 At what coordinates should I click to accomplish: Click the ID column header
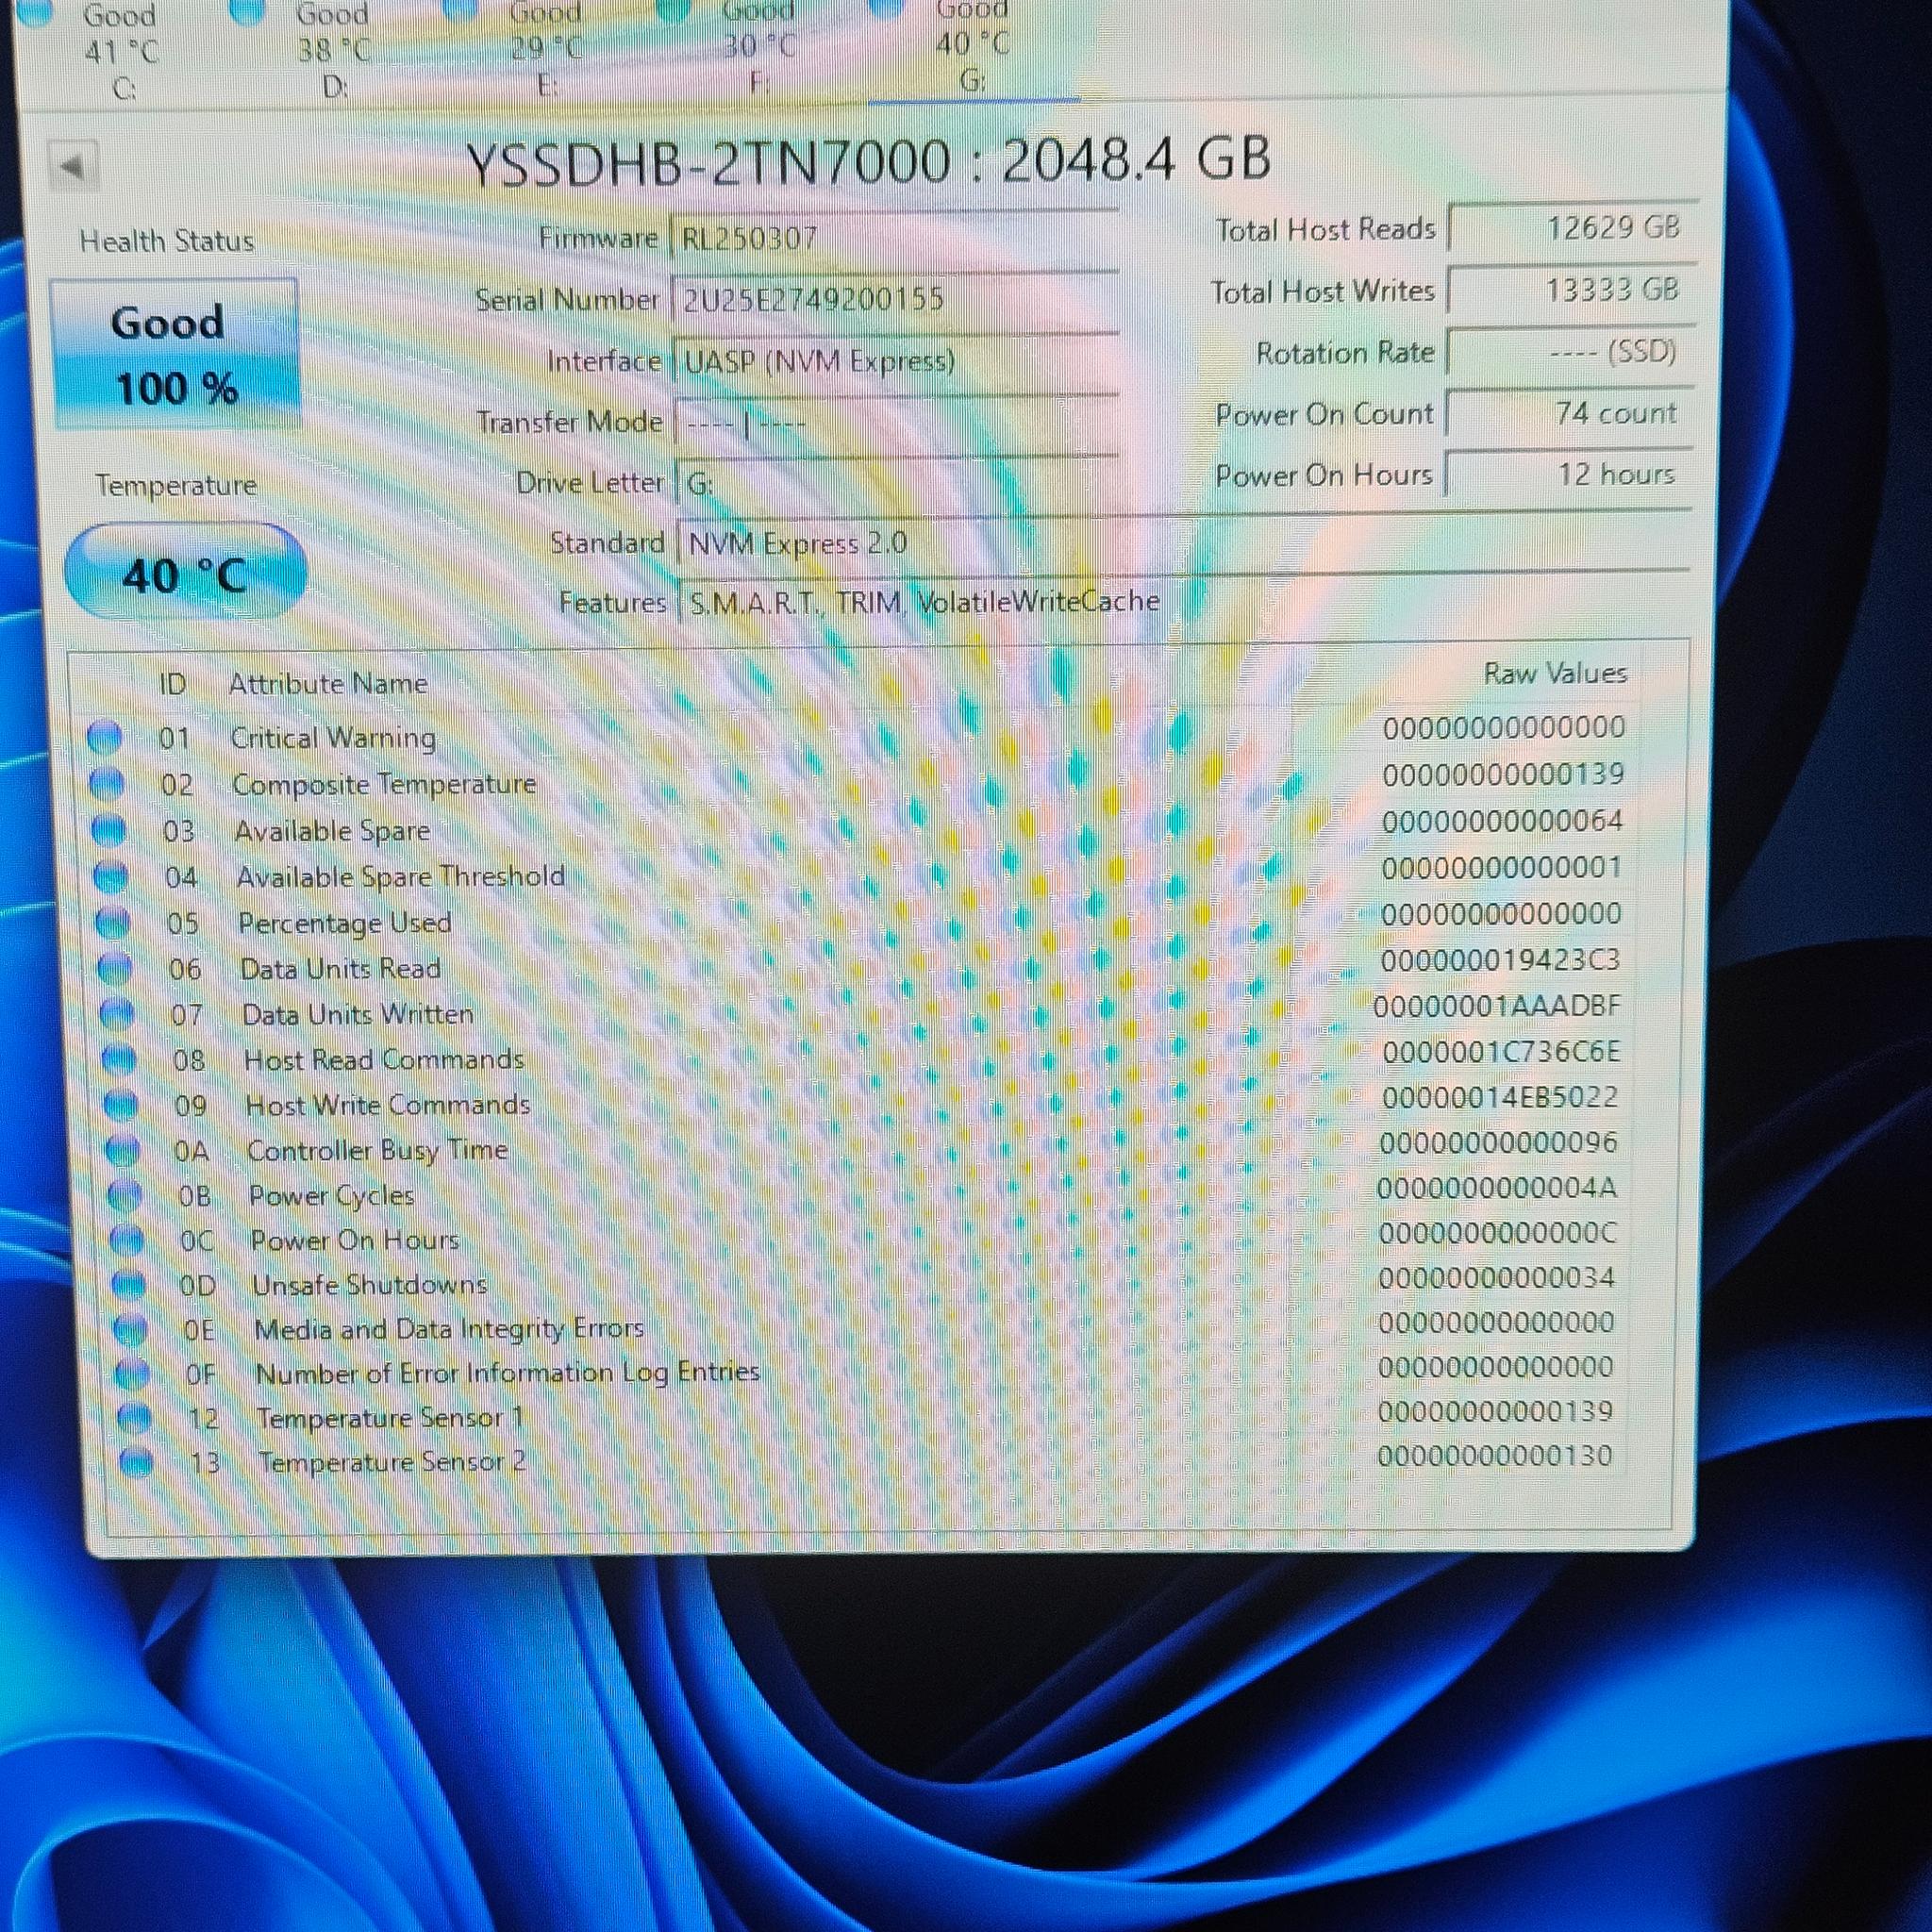(173, 684)
